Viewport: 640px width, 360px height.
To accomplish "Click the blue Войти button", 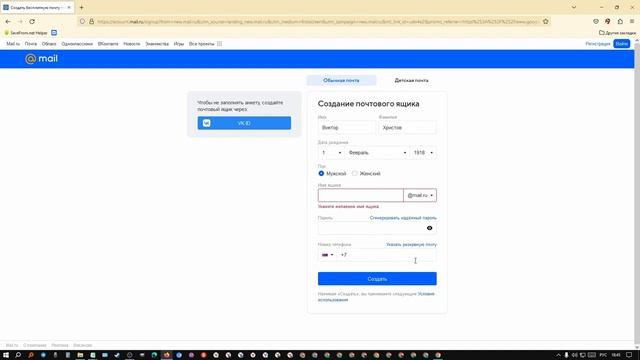I will 622,44.
